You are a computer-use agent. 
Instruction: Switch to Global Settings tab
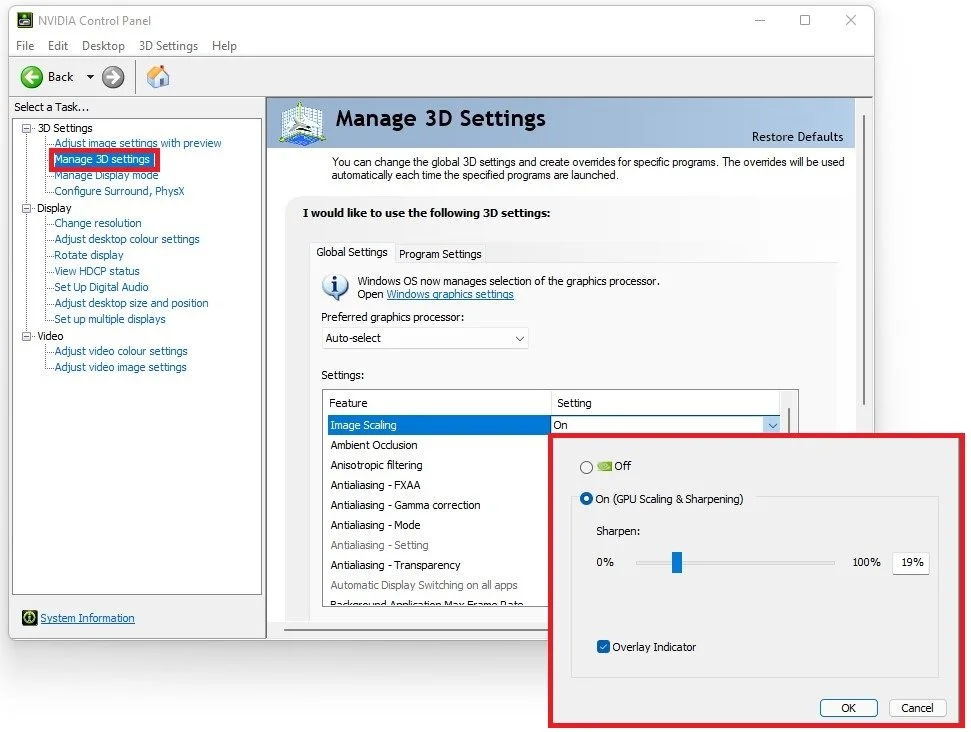pos(351,252)
